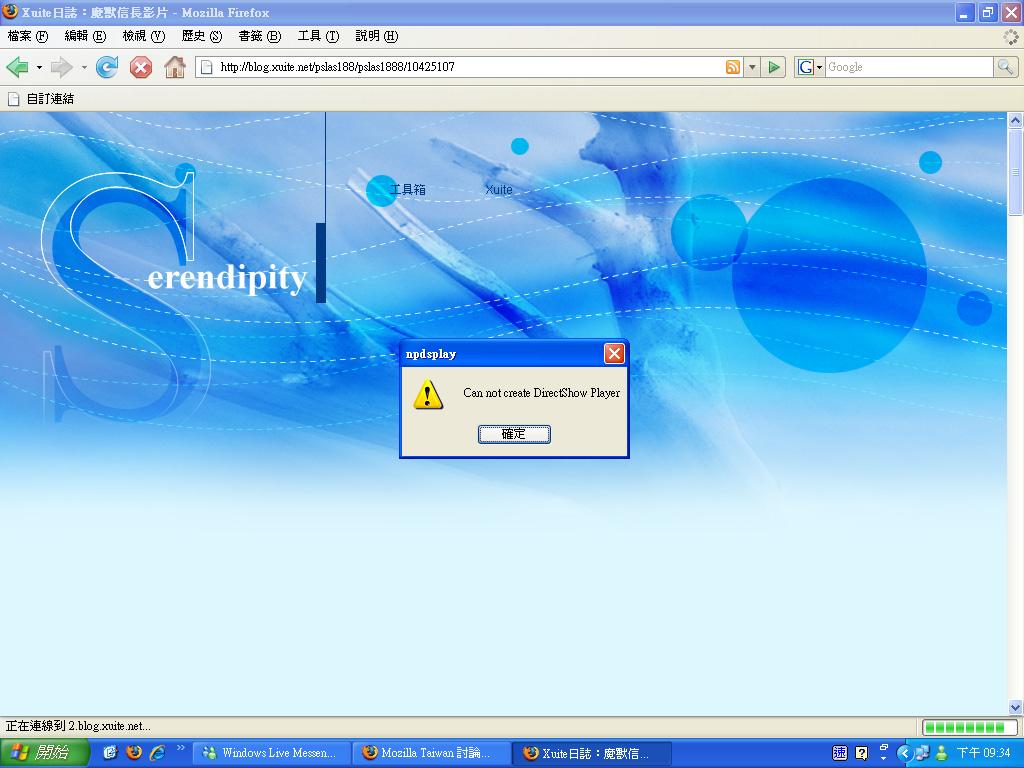Confirm the npdsplay dialog with 確定
1024x768 pixels.
[x=514, y=434]
